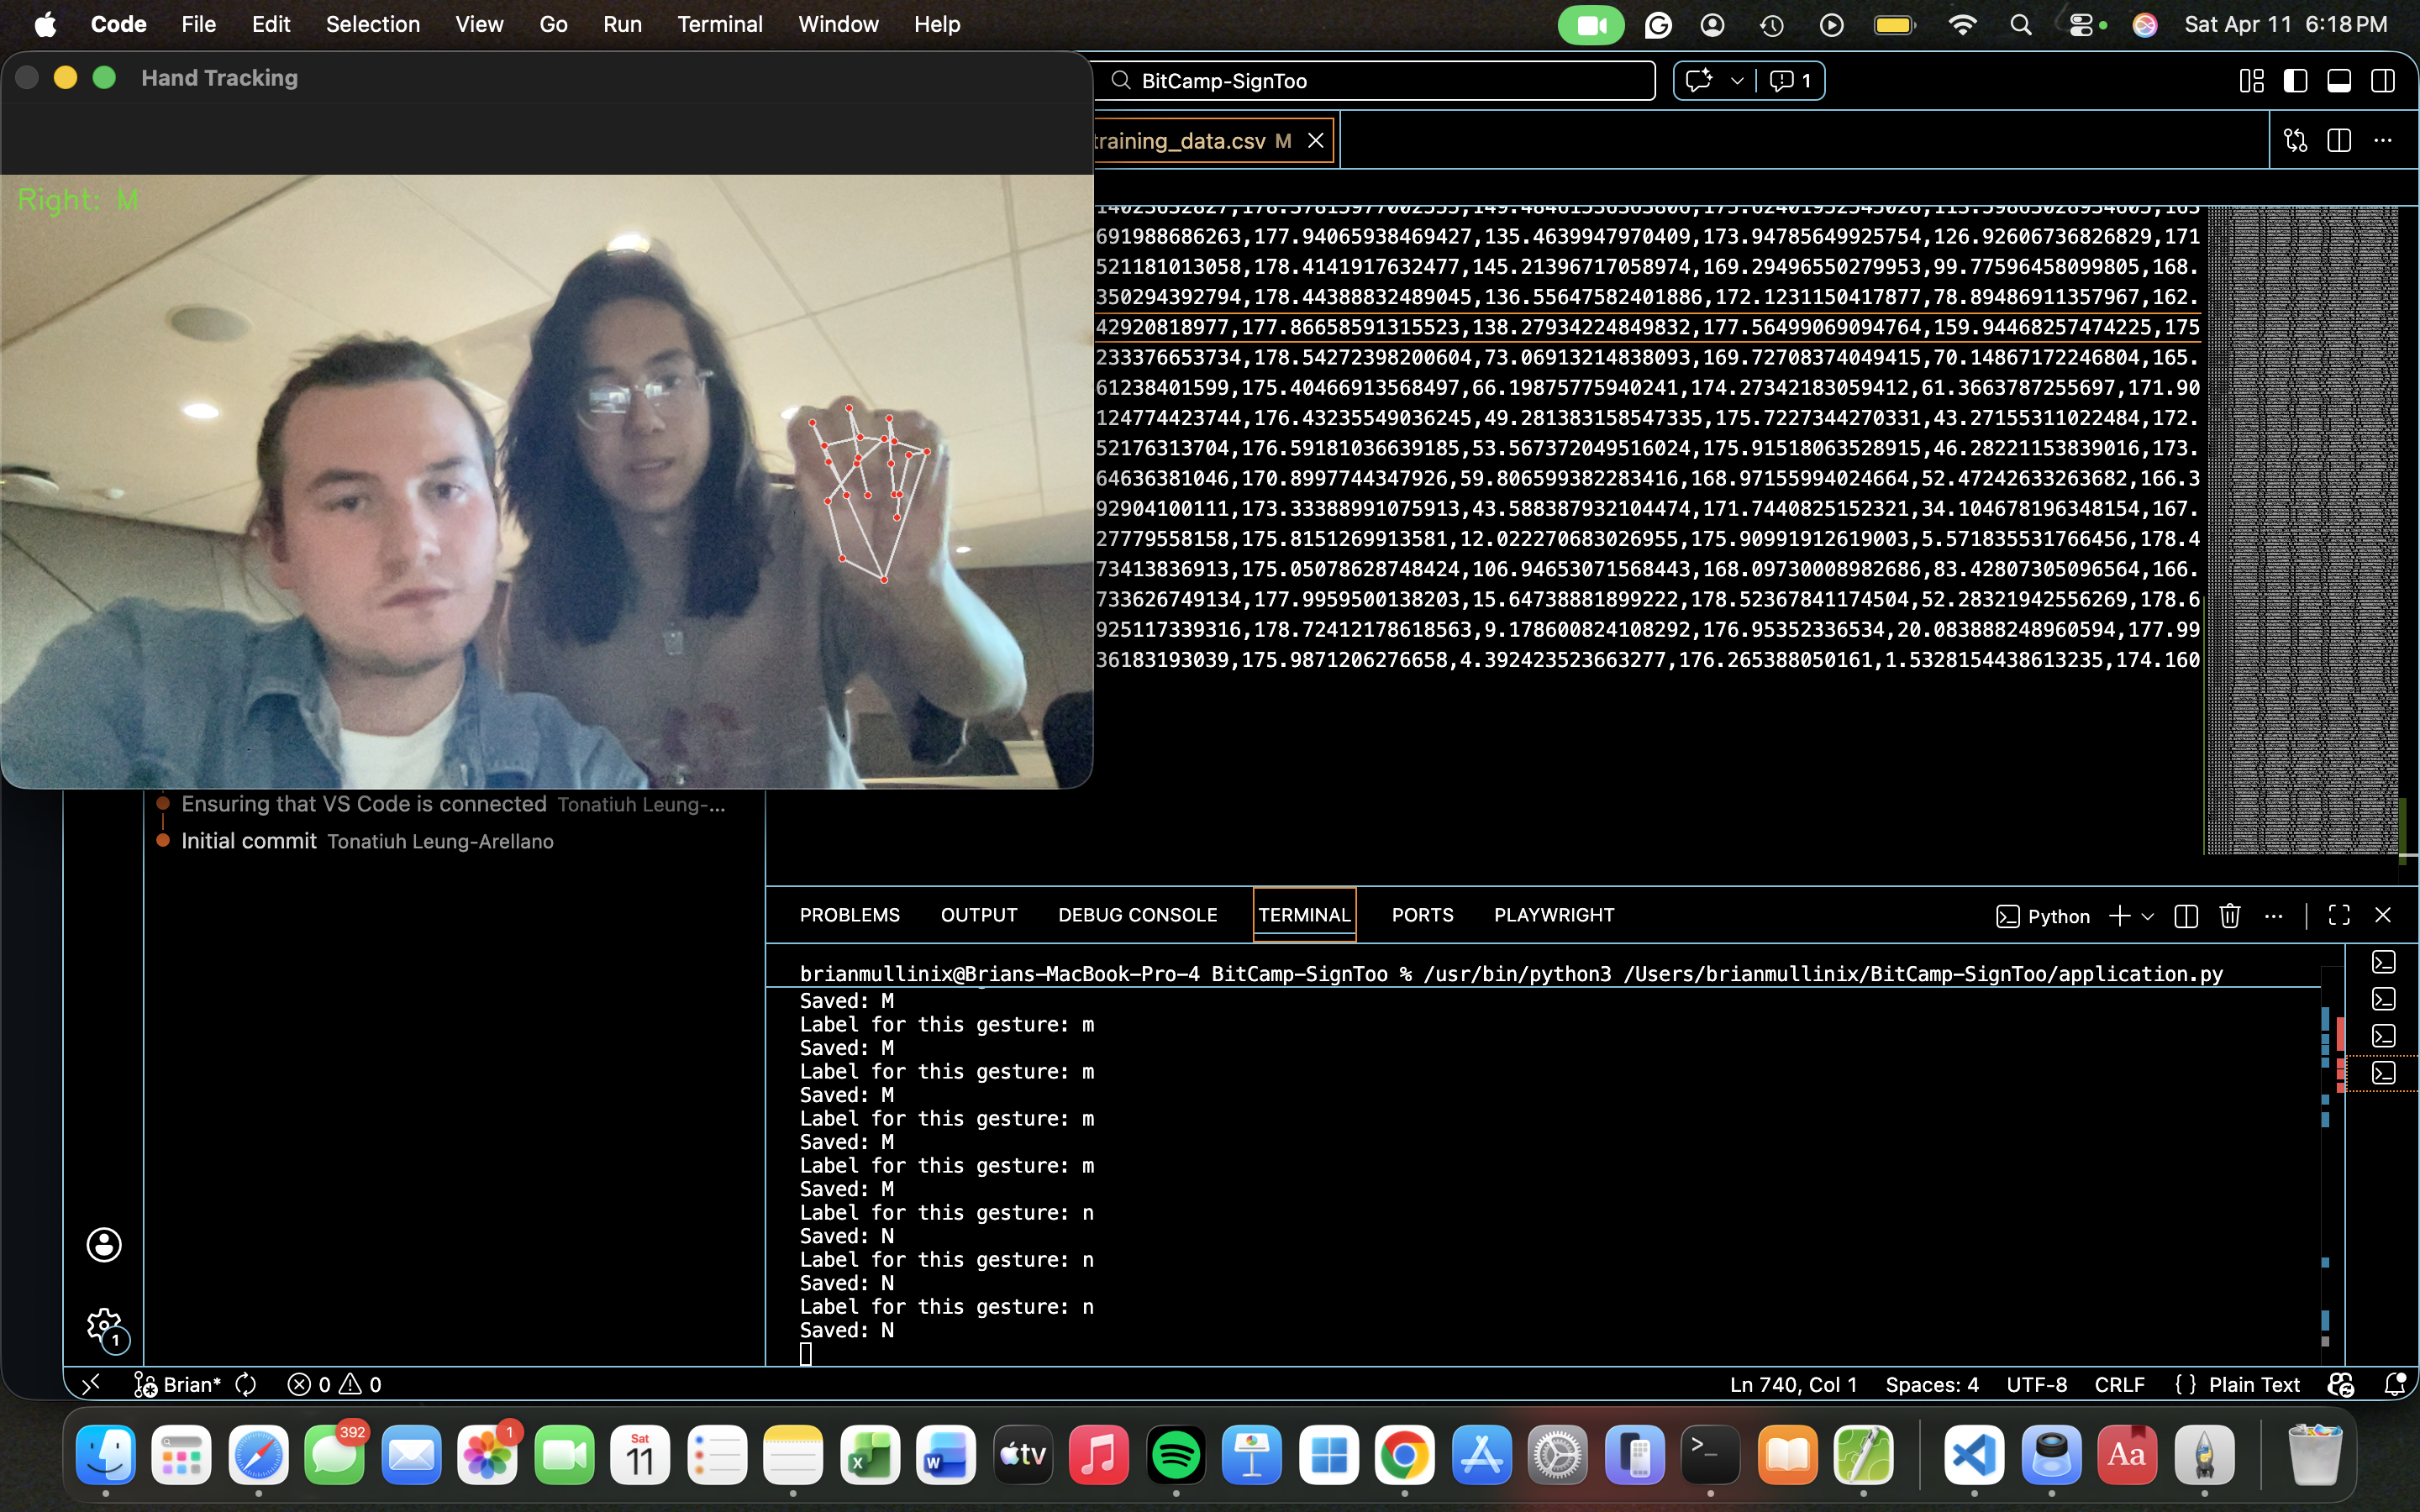Toggle Secondary Side Bar visibility

pyautogui.click(x=2382, y=81)
